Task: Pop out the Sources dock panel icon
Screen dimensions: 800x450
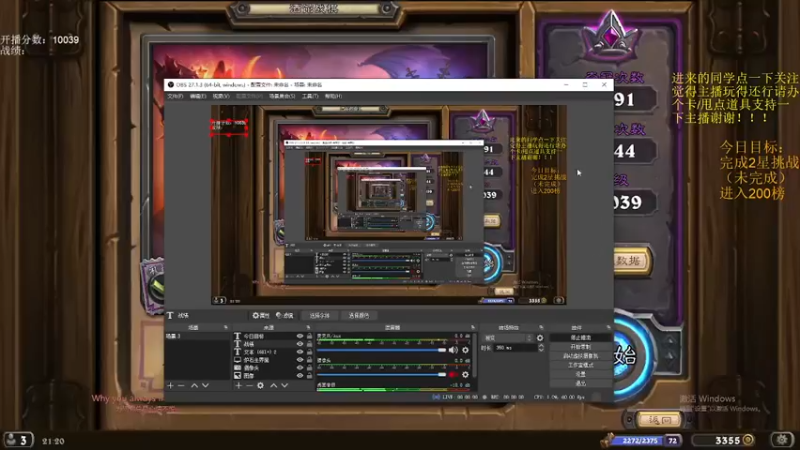Action: coord(308,328)
